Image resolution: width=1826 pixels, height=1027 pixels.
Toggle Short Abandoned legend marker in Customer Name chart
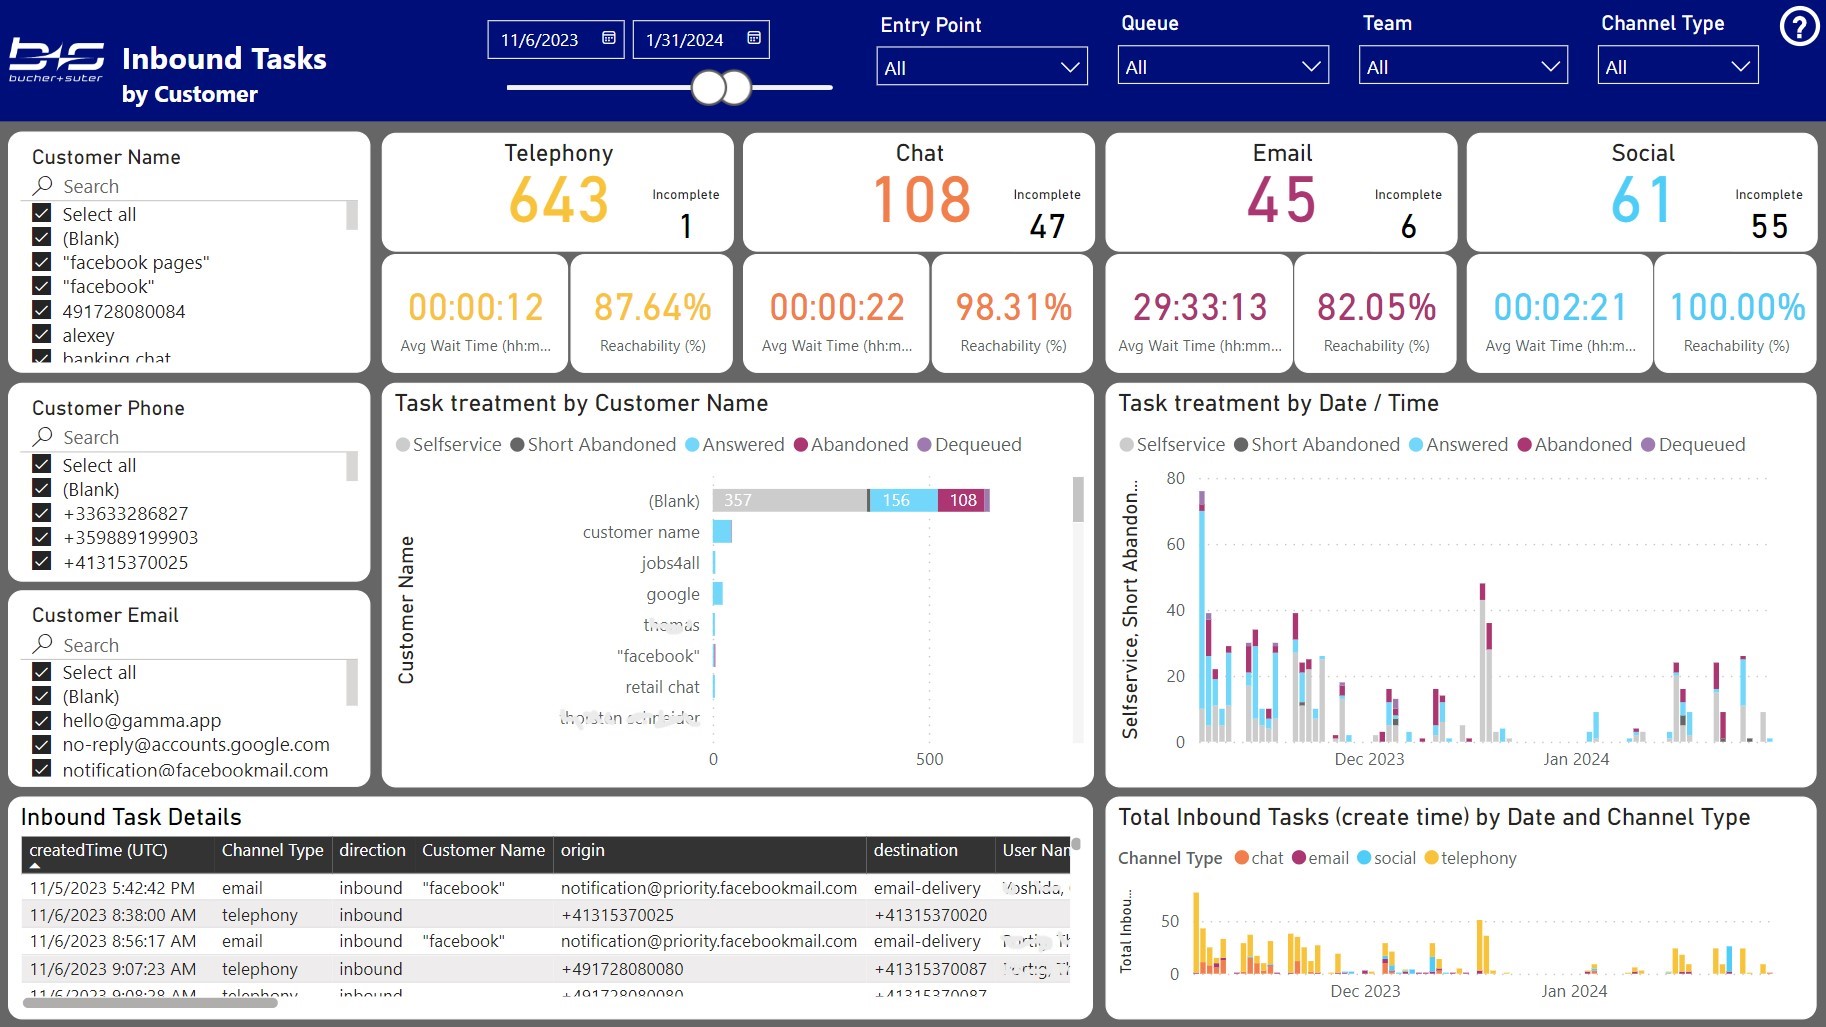[517, 445]
